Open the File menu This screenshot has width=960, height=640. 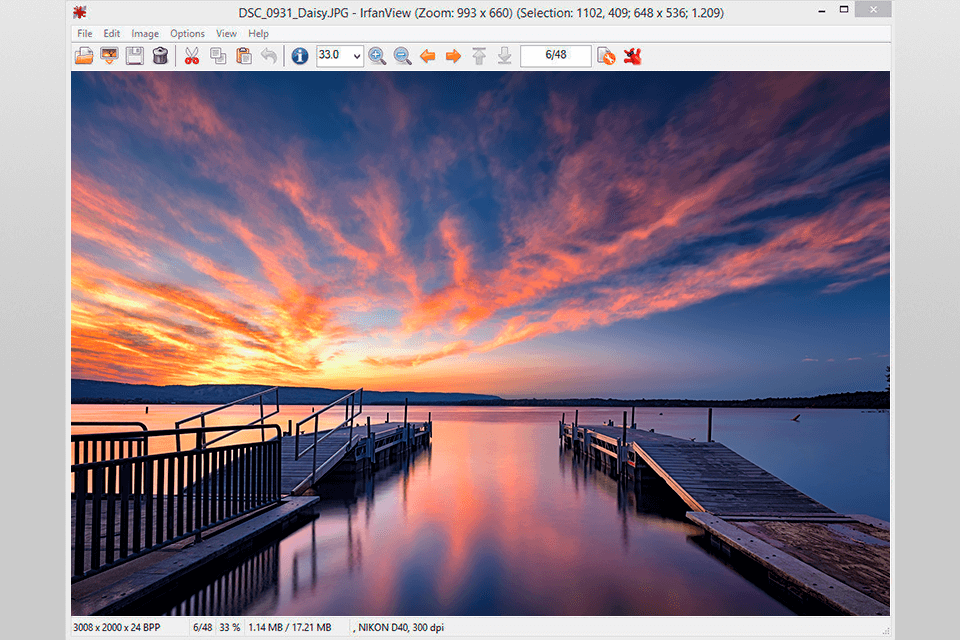(x=84, y=34)
